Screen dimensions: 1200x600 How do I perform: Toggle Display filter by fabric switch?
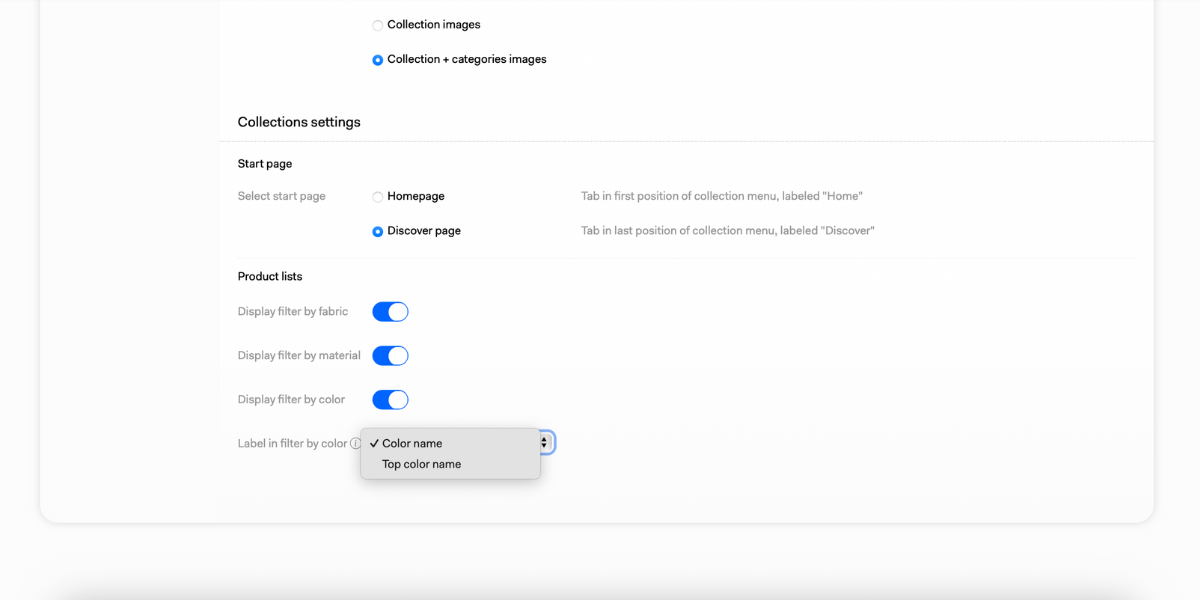point(390,312)
